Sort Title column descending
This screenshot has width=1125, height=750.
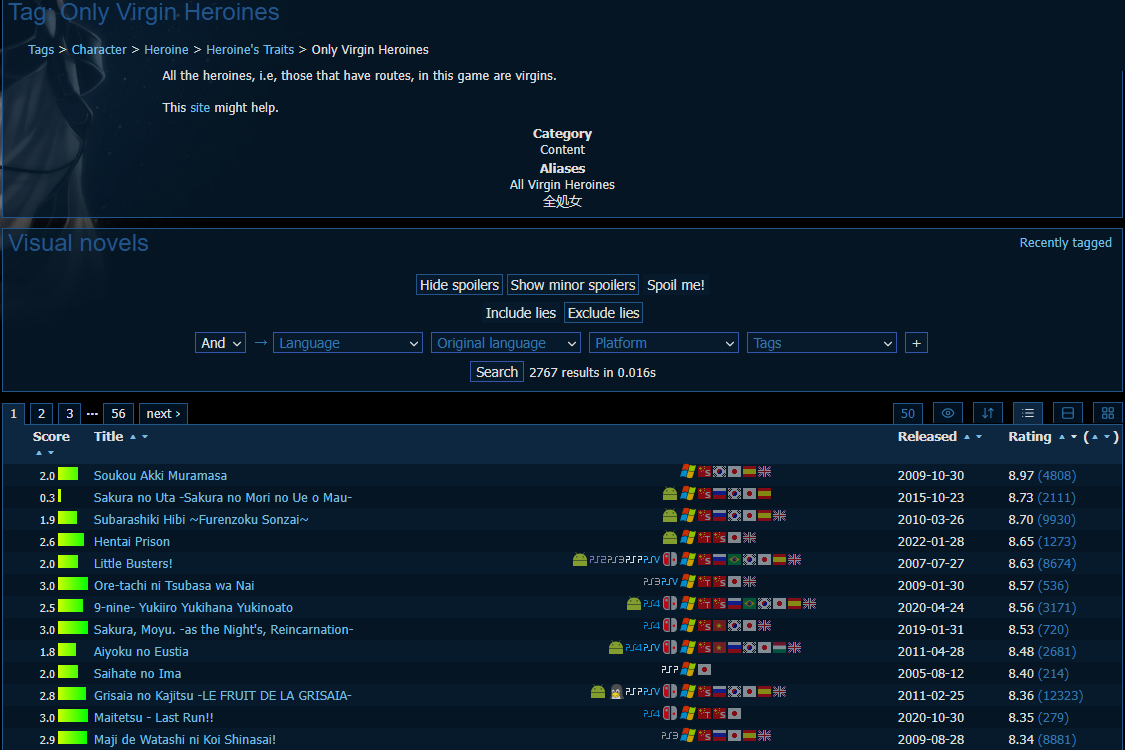tap(145, 436)
